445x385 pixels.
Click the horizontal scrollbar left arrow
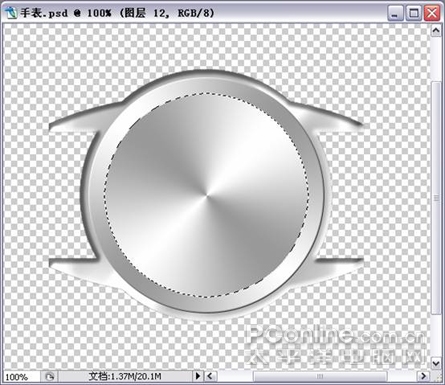point(210,376)
